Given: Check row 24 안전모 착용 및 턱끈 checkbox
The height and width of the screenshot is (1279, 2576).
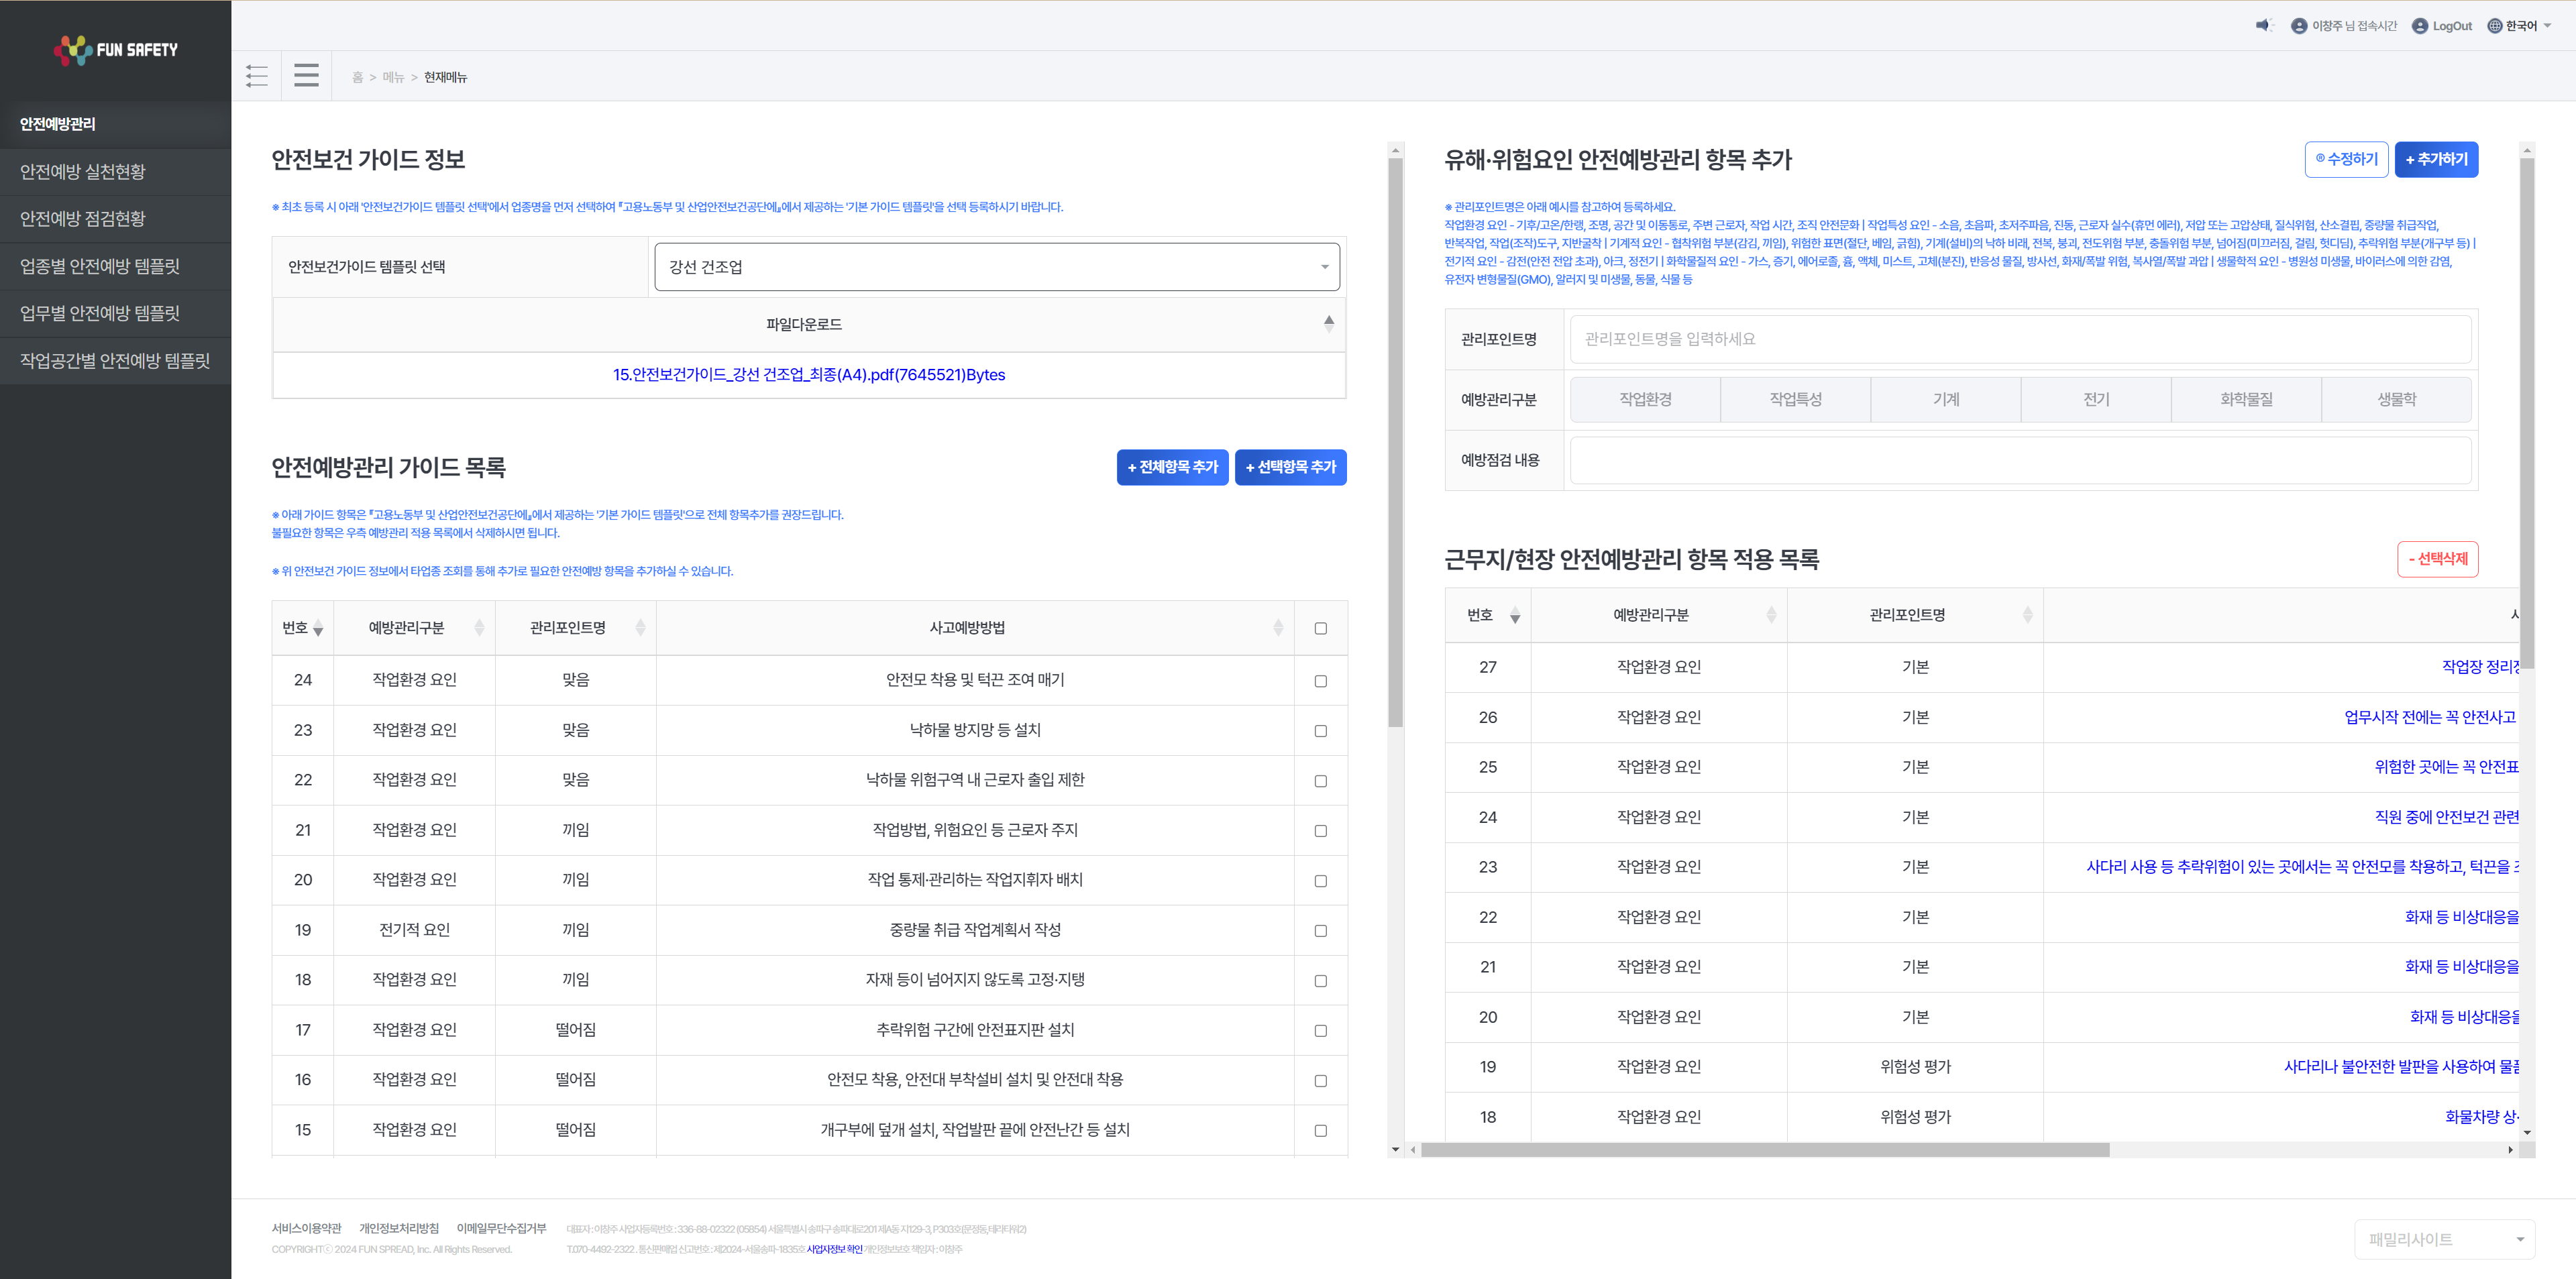Looking at the screenshot, I should pyautogui.click(x=1320, y=681).
